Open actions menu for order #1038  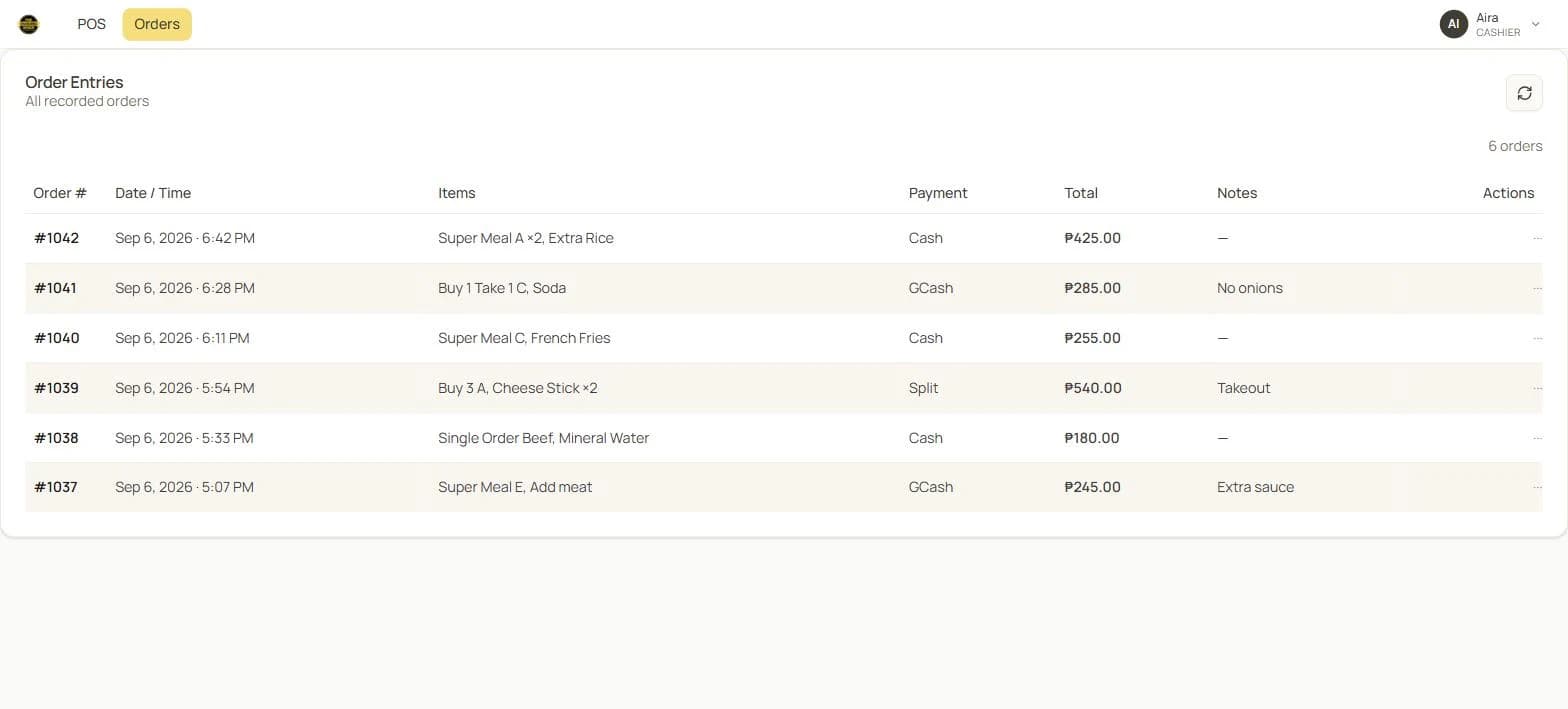(x=1537, y=438)
